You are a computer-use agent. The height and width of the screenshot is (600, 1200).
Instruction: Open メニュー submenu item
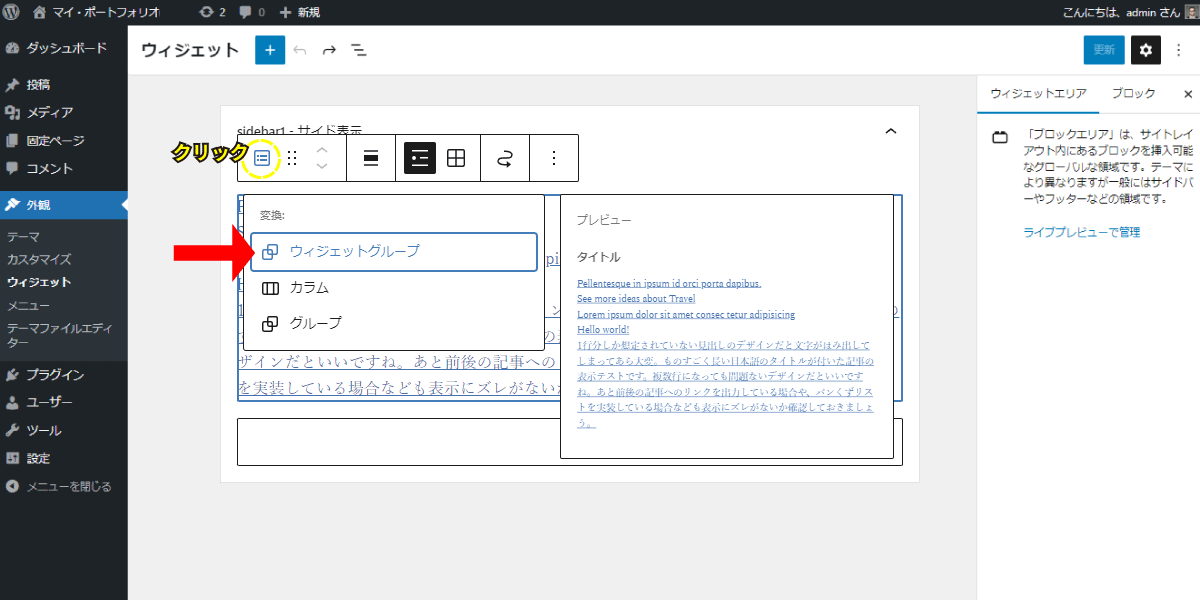coord(28,305)
